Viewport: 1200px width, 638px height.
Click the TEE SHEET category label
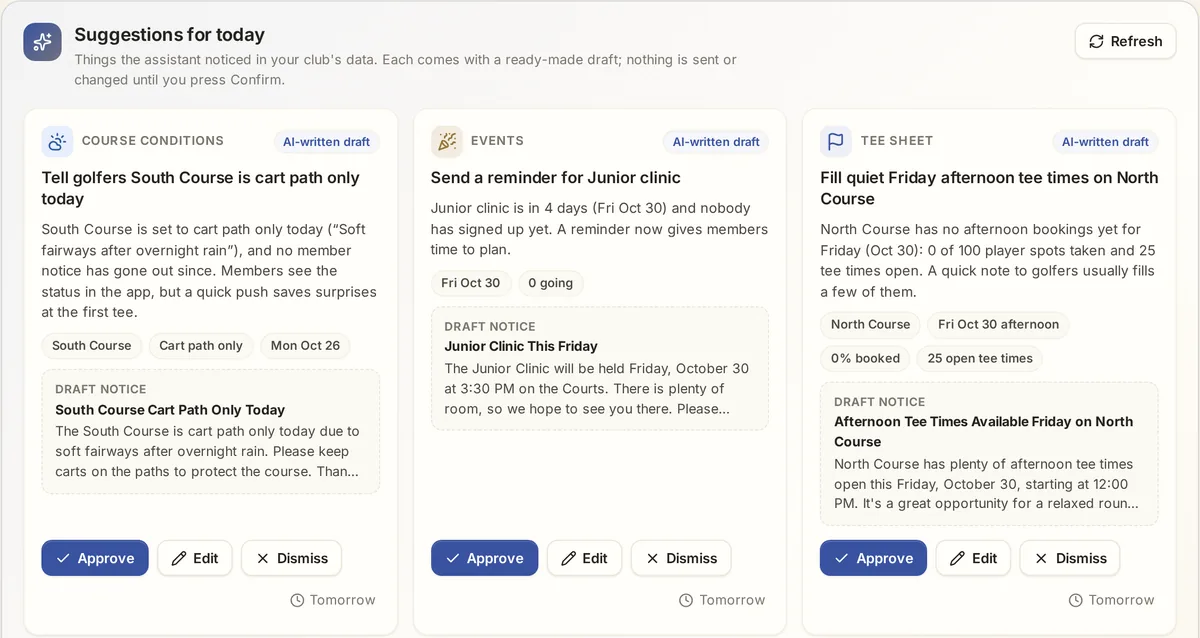click(x=897, y=141)
